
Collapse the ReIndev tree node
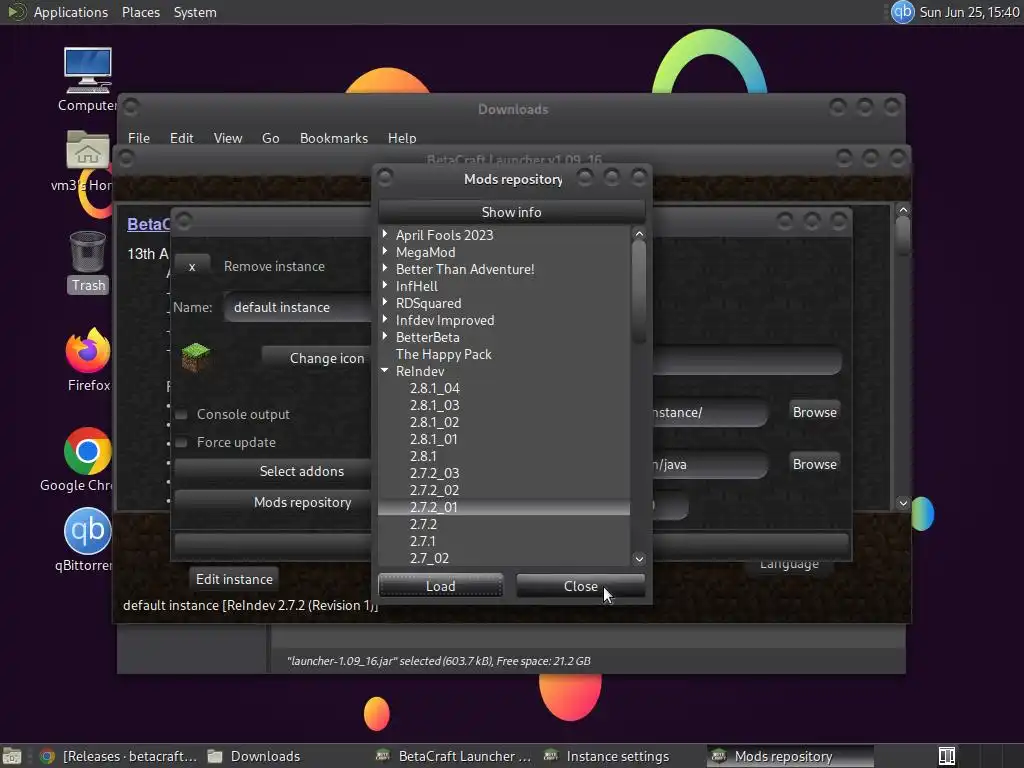coord(385,370)
